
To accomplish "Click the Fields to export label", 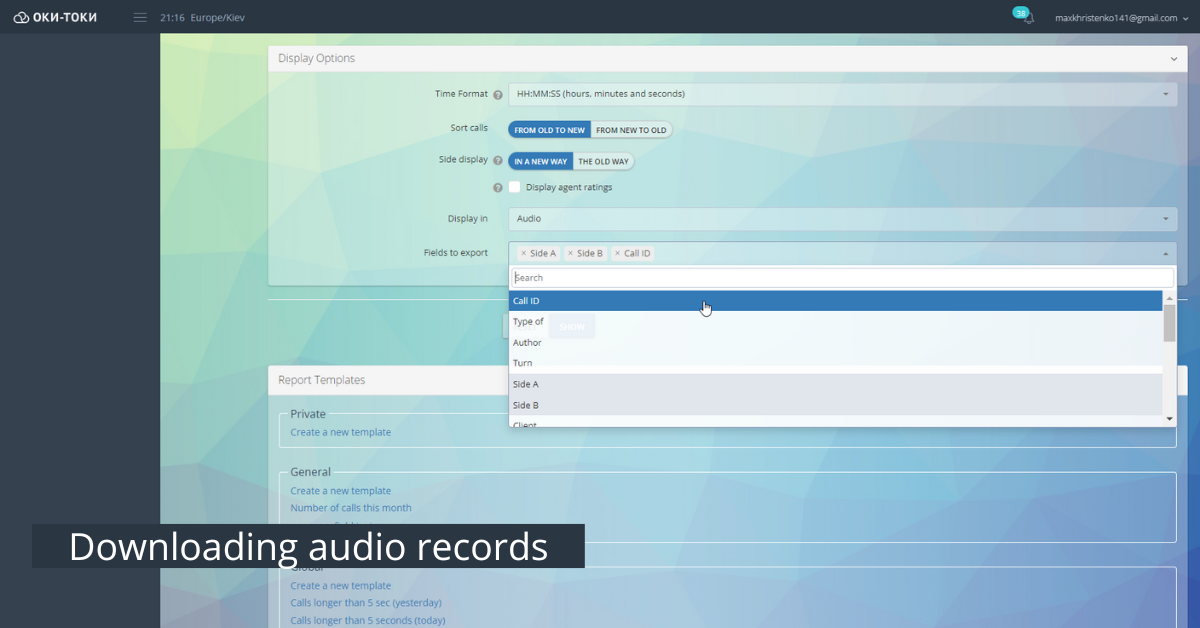I will (456, 253).
